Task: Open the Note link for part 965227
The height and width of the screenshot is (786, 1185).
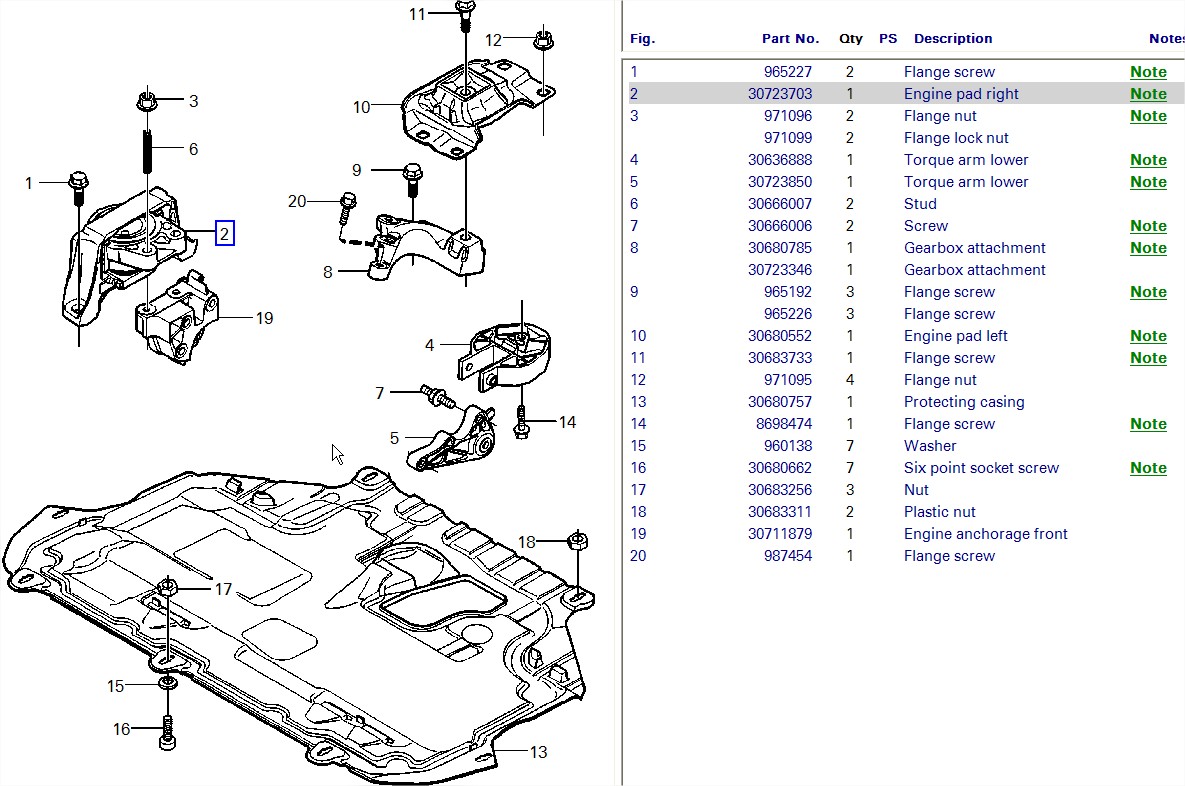Action: click(1148, 72)
